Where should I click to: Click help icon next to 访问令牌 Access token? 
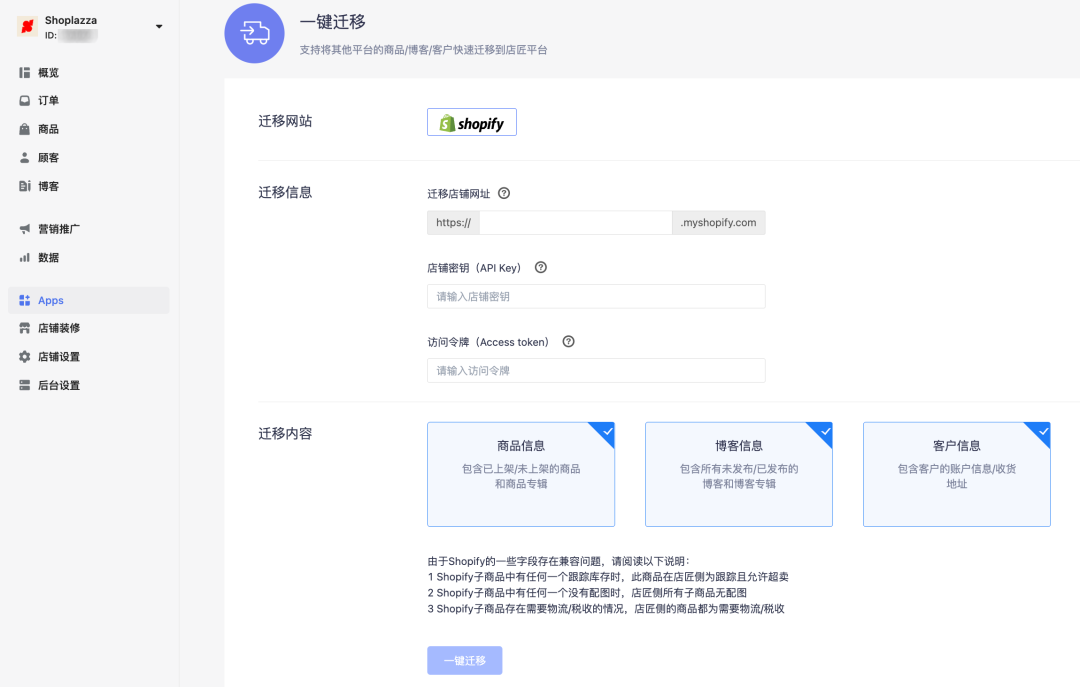(568, 342)
